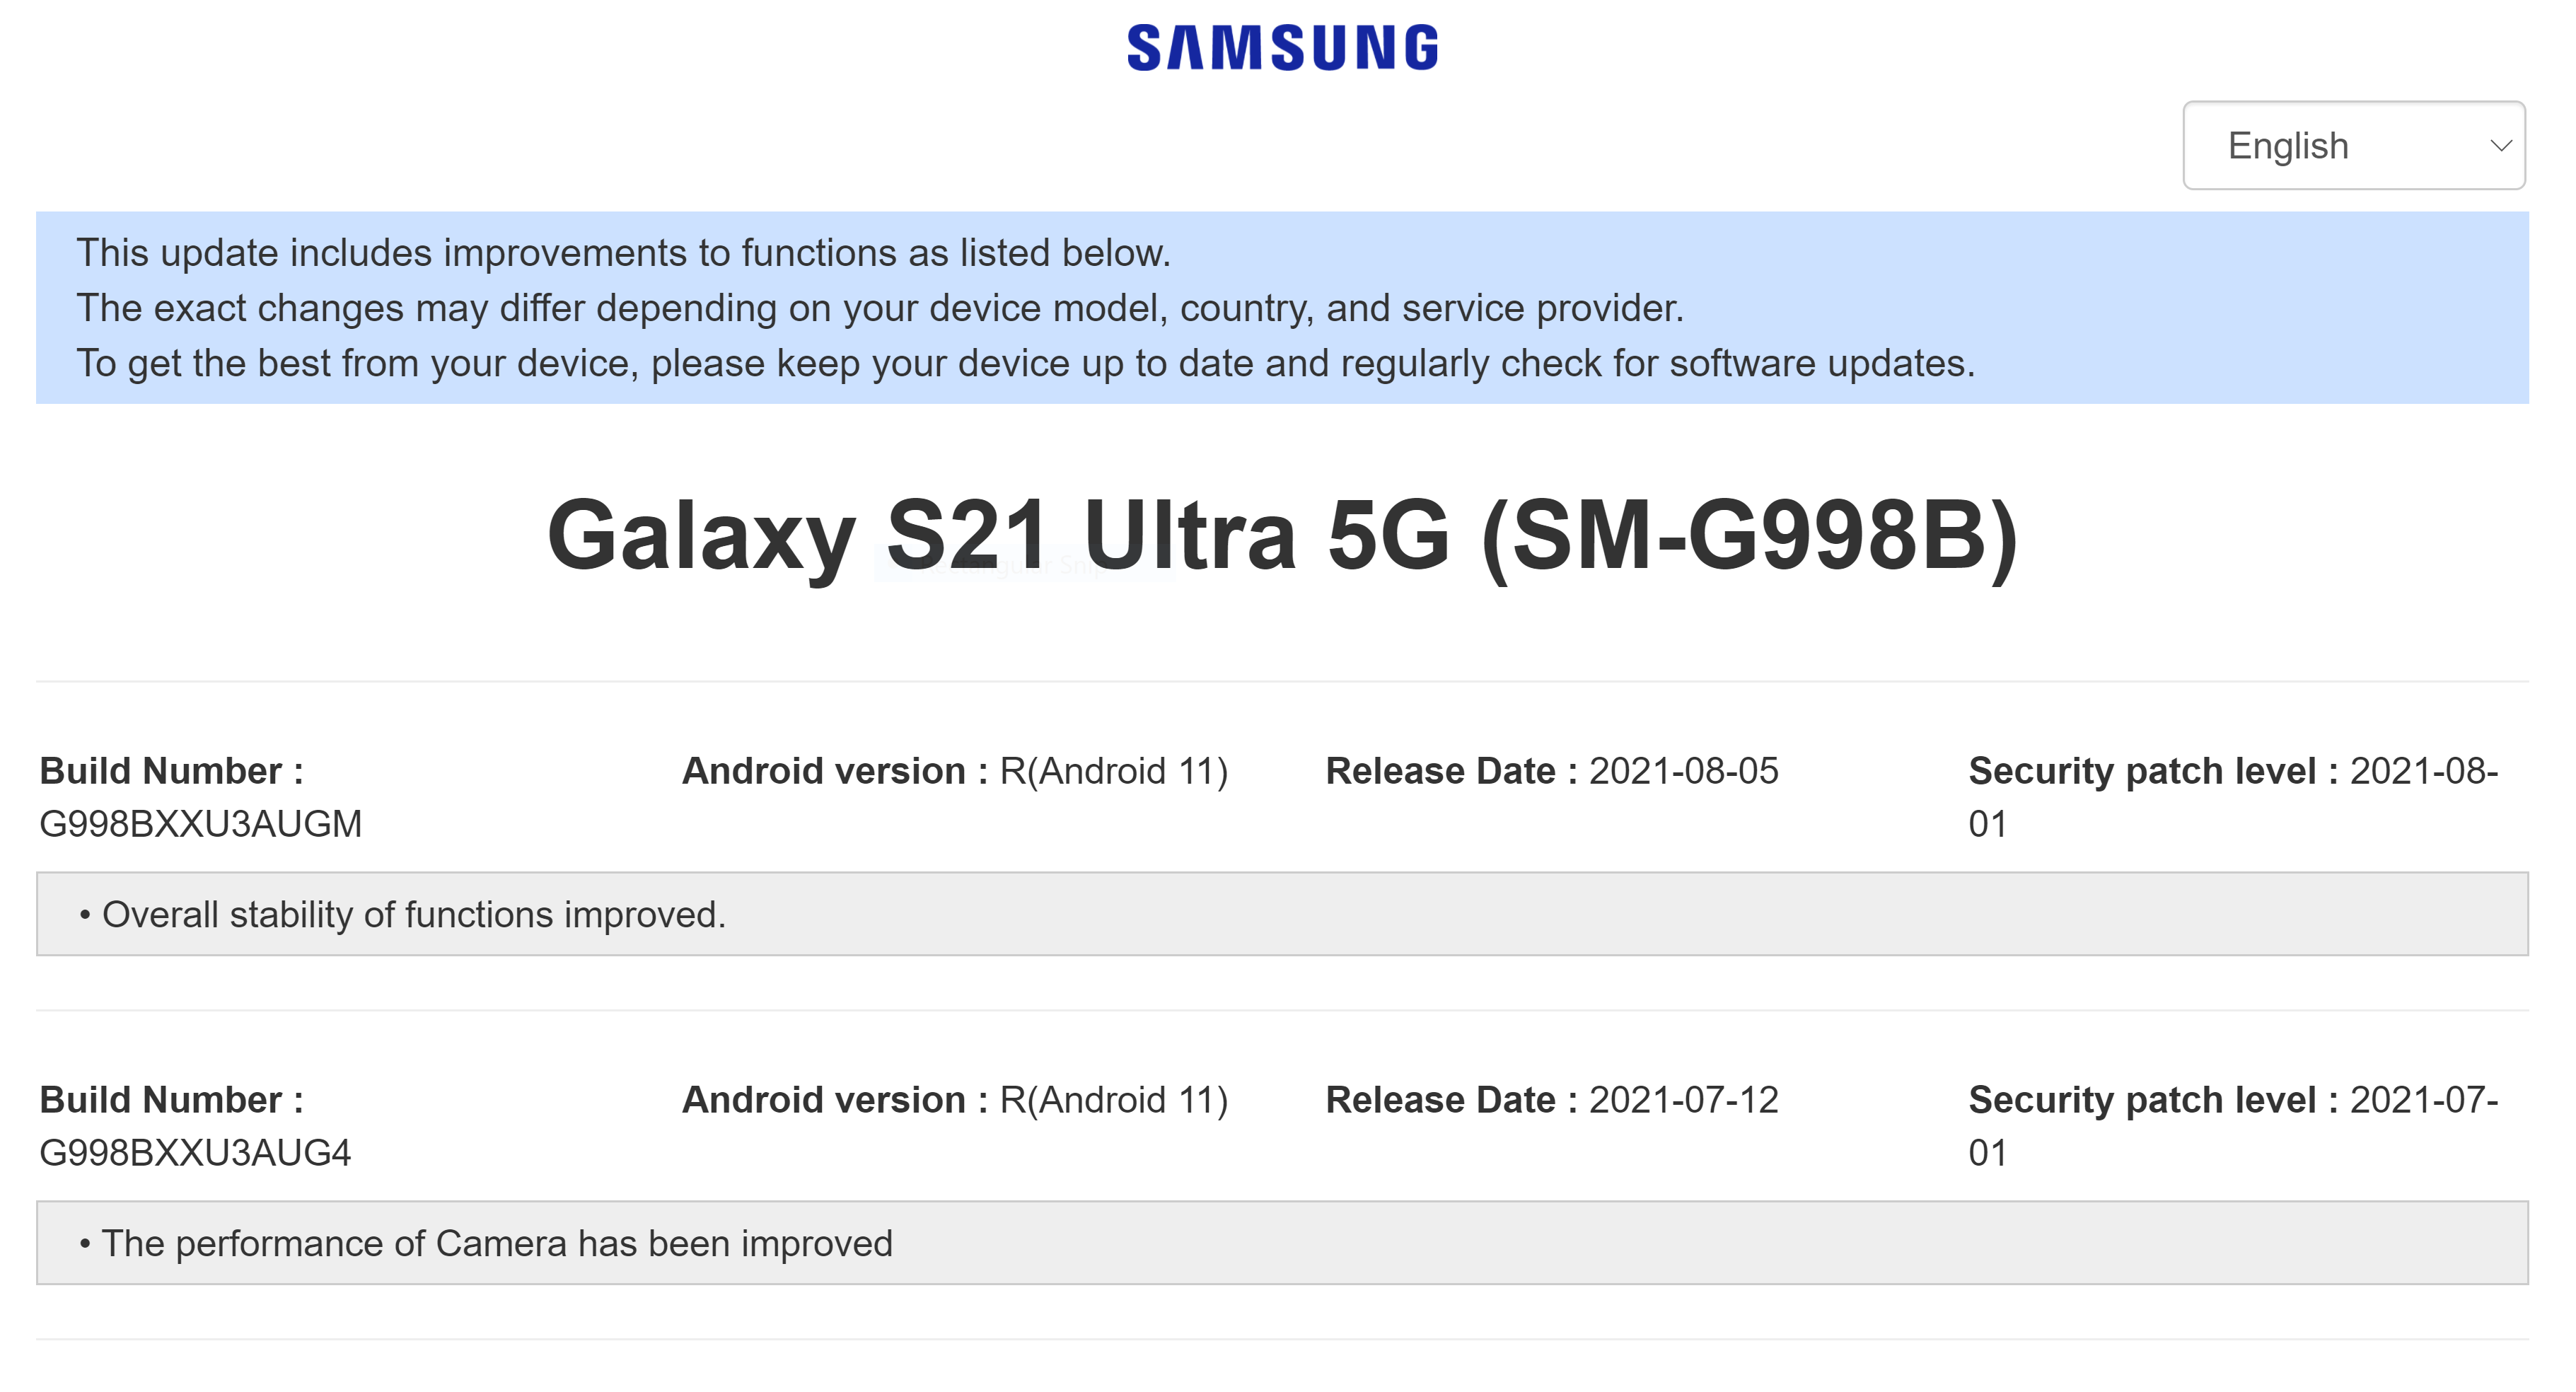Click build number G998BXXU3AUG4
Screen dimensions: 2576x1392
[x=195, y=1153]
